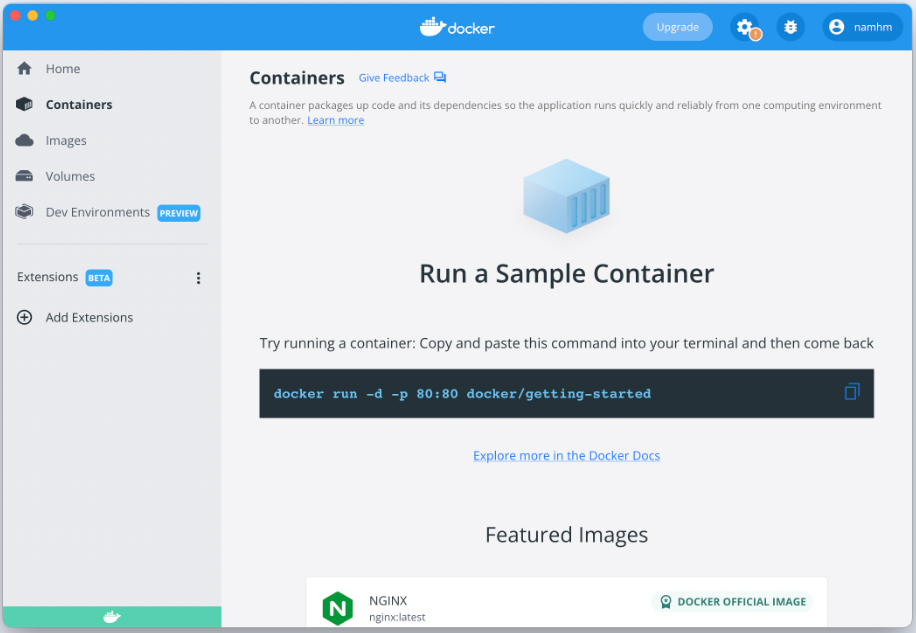Screen dimensions: 916x633
Task: Open Explore more in the Docker Docs
Action: (567, 455)
